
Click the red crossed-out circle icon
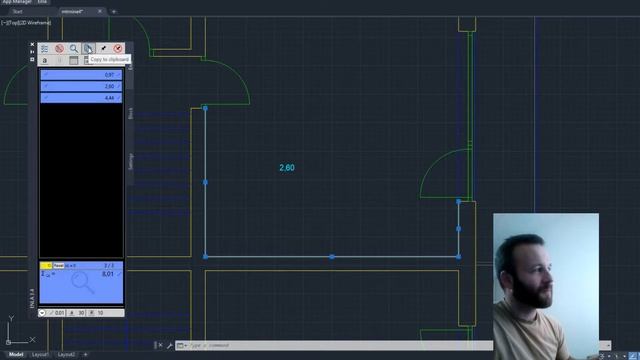click(x=60, y=49)
